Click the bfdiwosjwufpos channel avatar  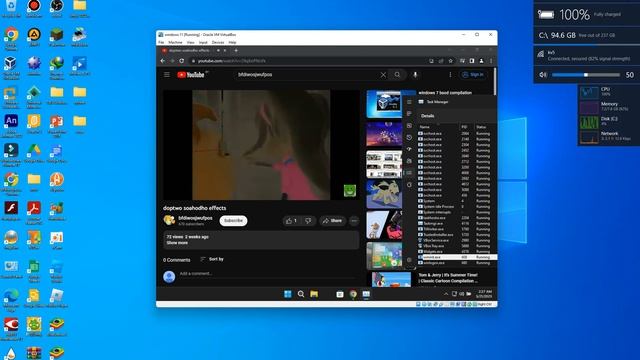169,220
